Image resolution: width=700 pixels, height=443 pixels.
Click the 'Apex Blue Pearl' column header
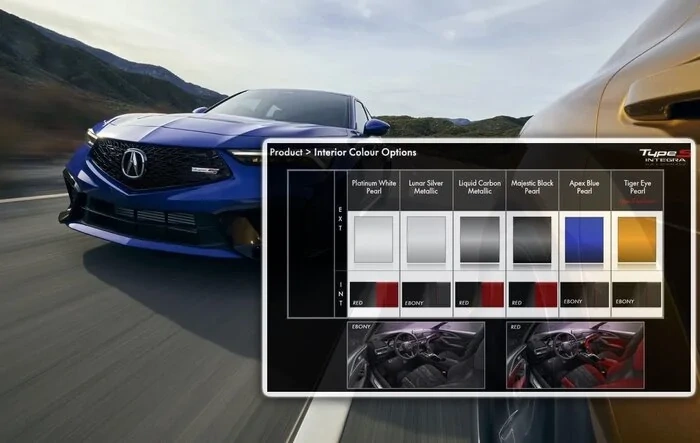tap(584, 187)
